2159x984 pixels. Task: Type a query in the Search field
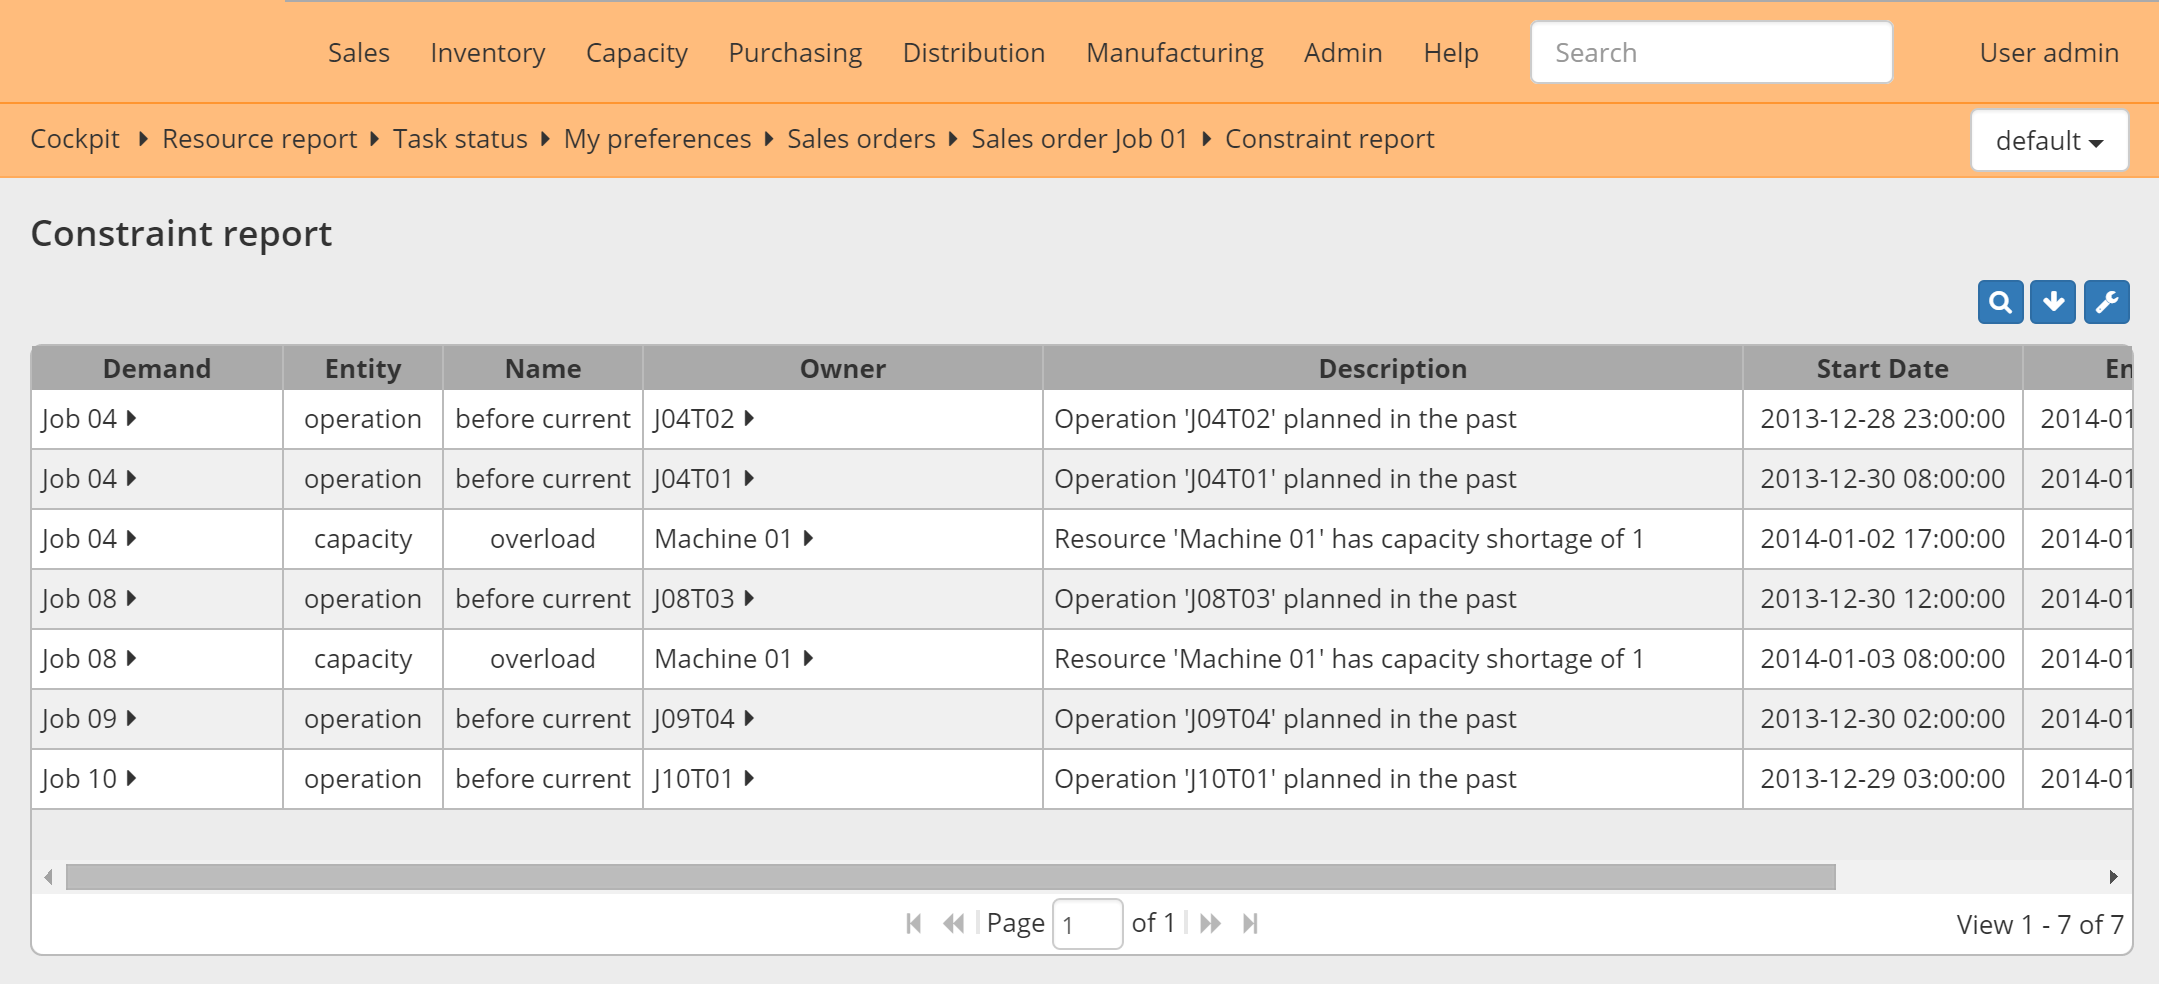click(1711, 52)
